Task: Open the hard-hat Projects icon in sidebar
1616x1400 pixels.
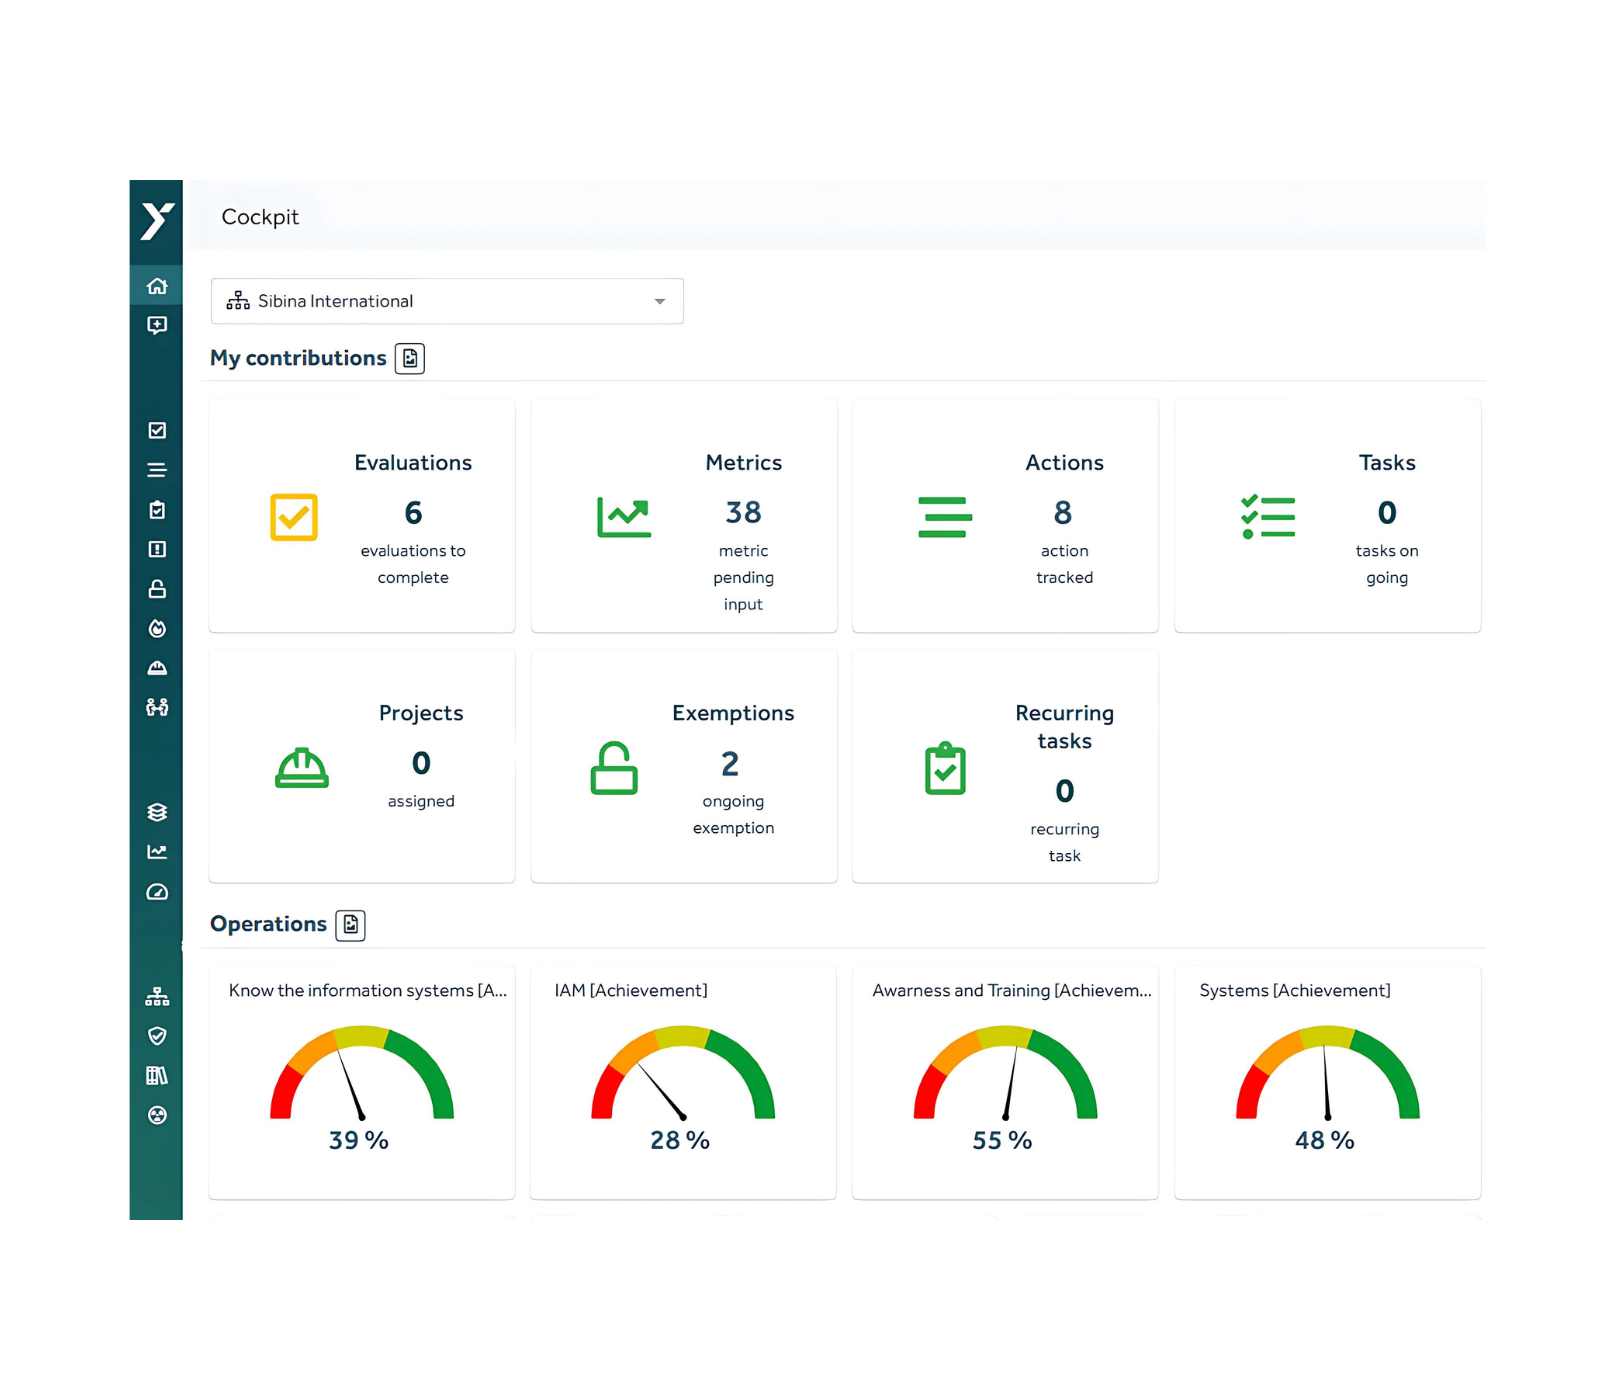Action: pyautogui.click(x=157, y=668)
